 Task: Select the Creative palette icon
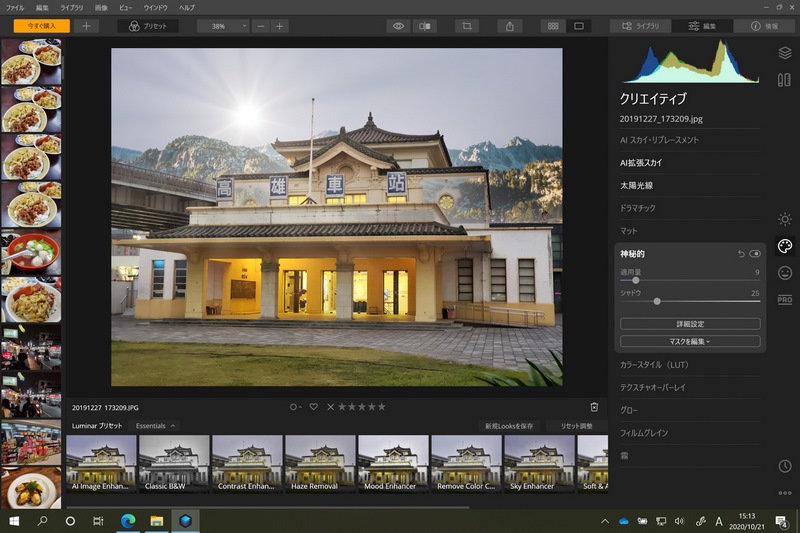click(x=785, y=246)
